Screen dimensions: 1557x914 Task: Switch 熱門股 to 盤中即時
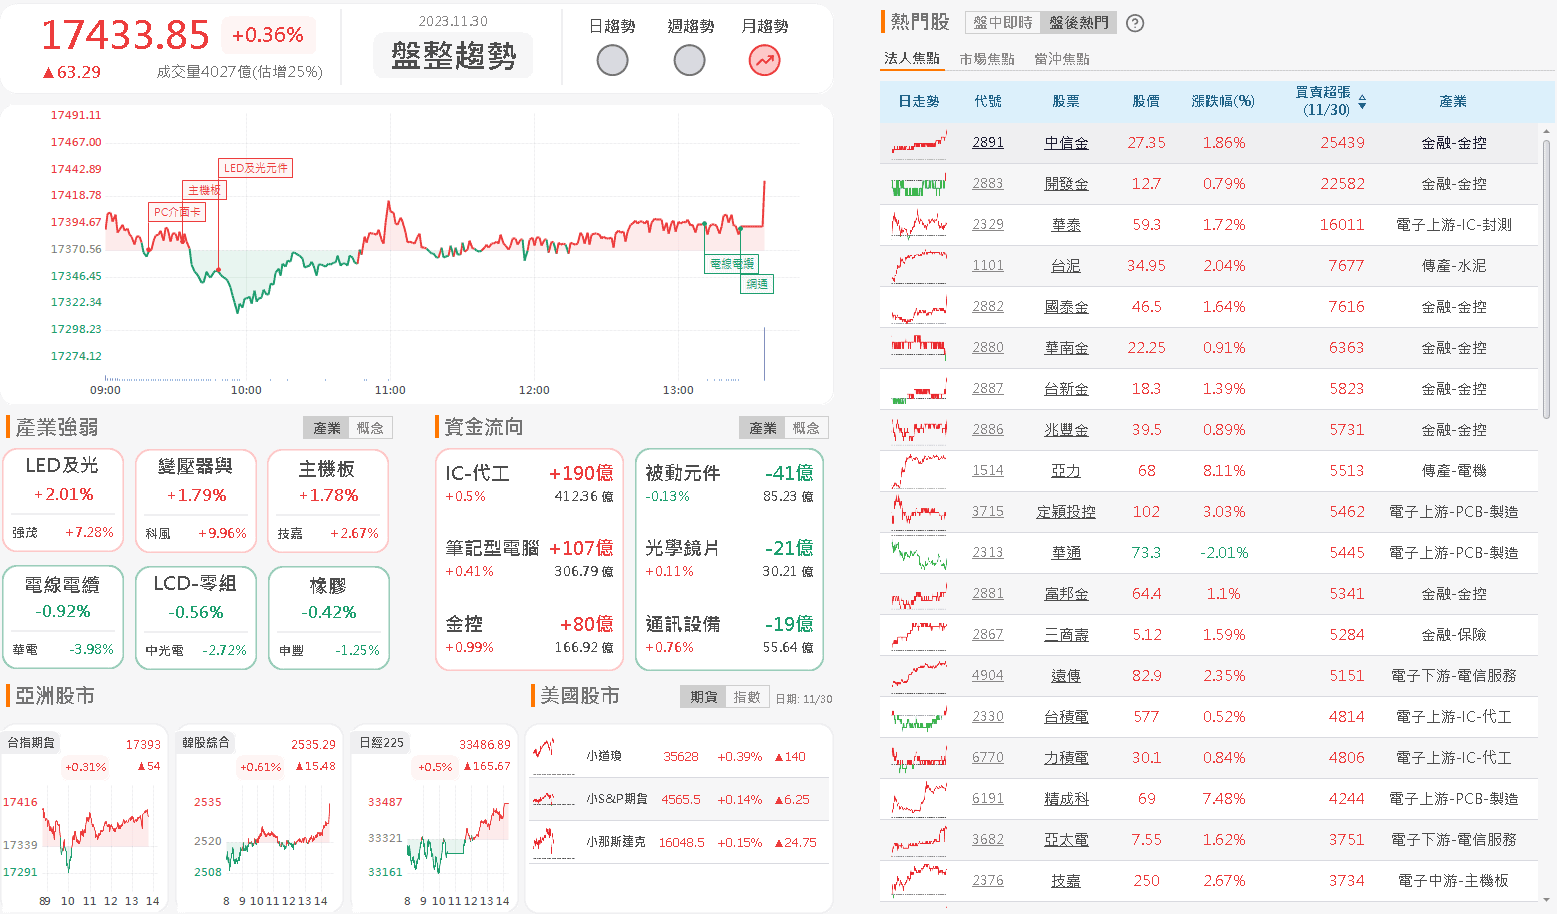[1002, 23]
